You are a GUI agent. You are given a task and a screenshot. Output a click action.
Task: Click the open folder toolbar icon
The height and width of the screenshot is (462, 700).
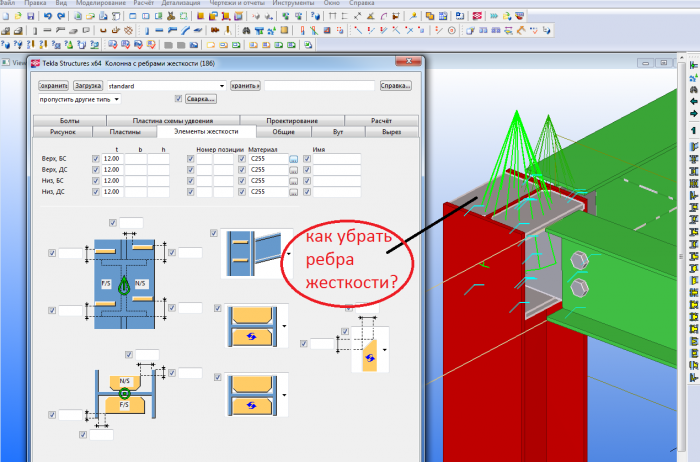[18, 16]
